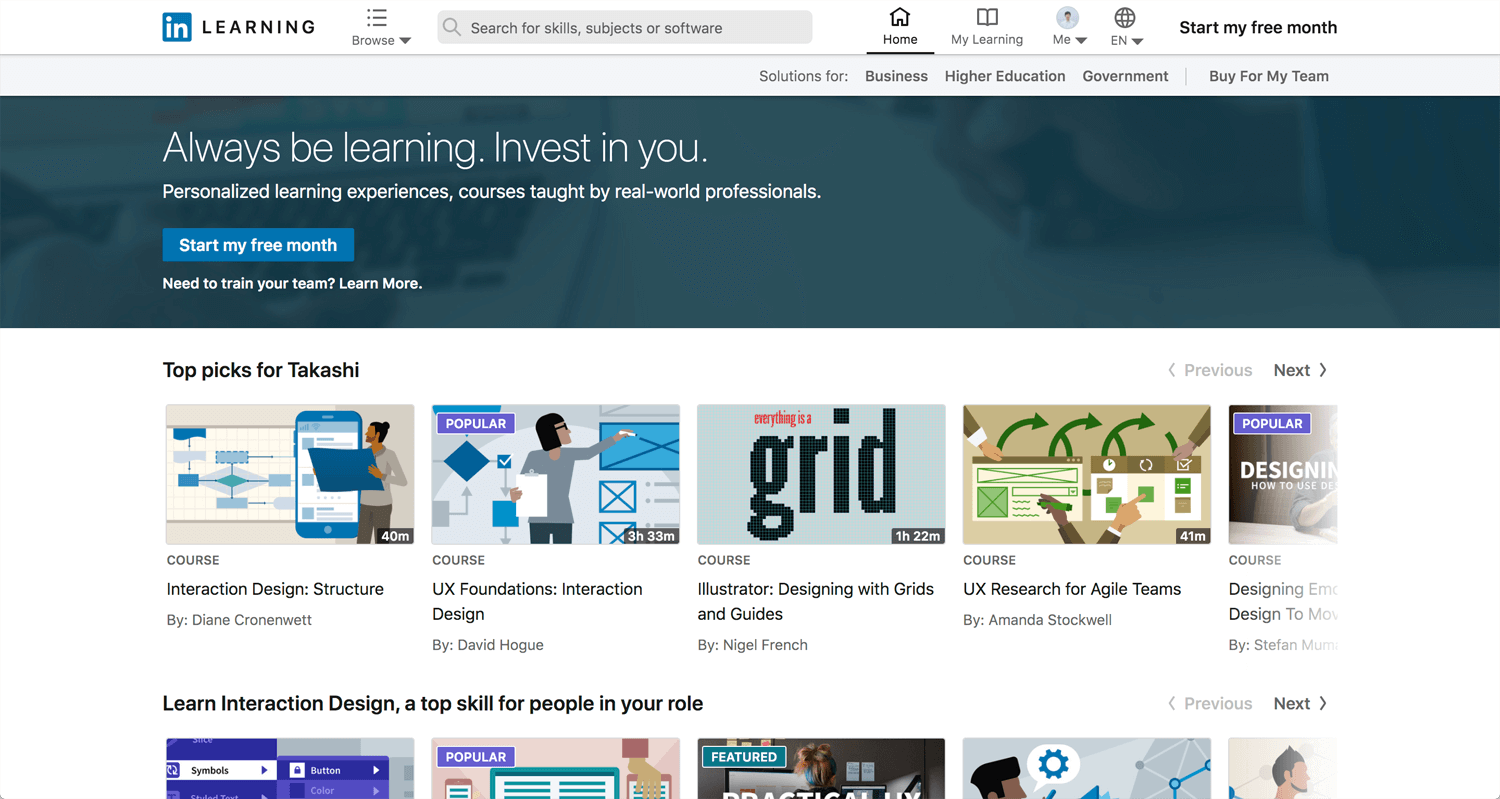Click Start my free month in header
Image resolution: width=1500 pixels, height=799 pixels.
1258,27
